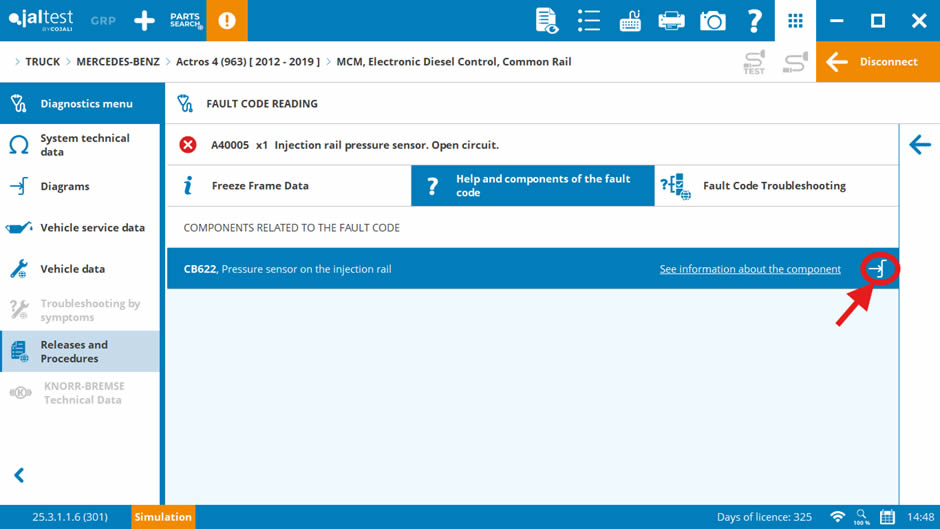Click the plus icon in top bar

click(144, 20)
